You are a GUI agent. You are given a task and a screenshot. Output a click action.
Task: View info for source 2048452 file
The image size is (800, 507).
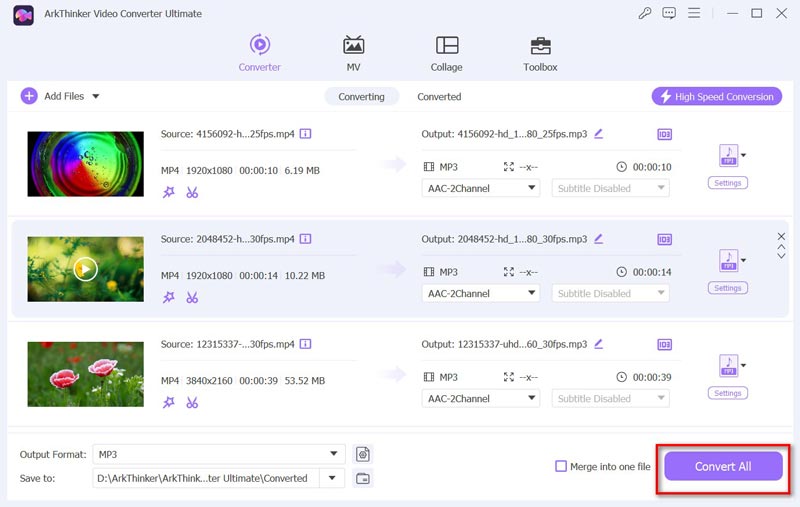pyautogui.click(x=305, y=239)
